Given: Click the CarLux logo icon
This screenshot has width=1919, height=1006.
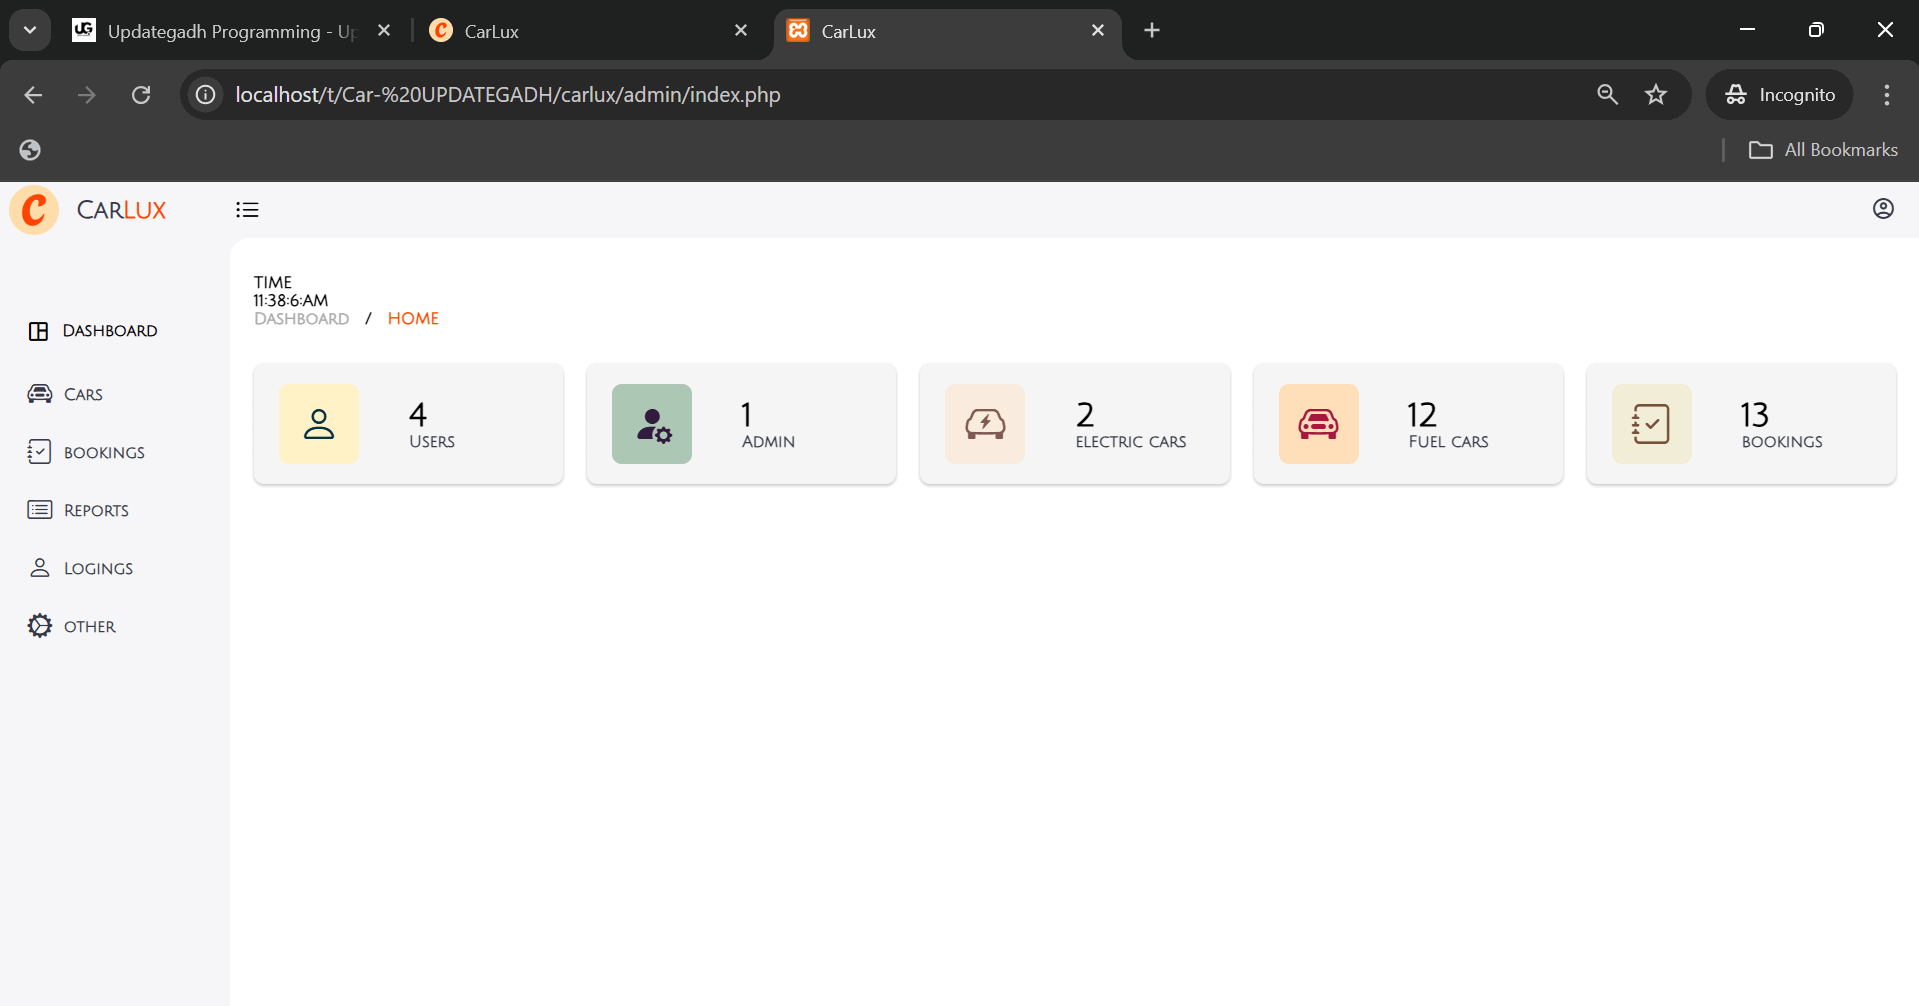Looking at the screenshot, I should click(x=35, y=210).
